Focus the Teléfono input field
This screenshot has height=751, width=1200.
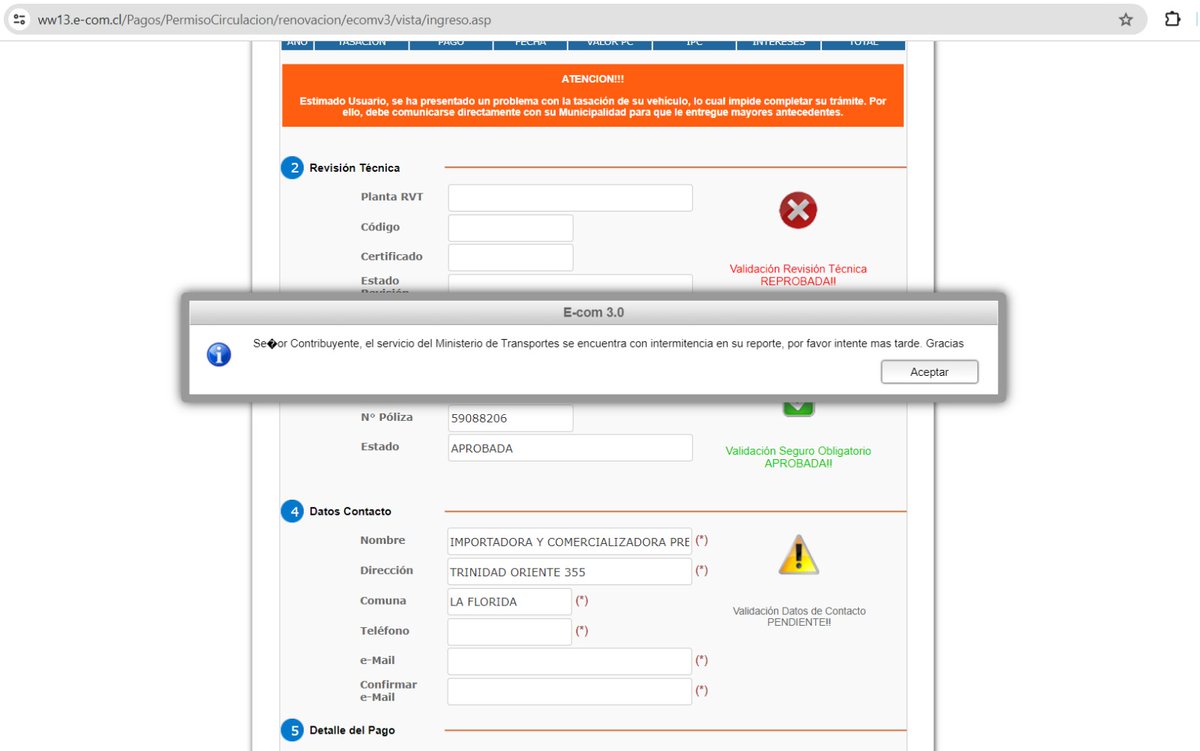click(510, 632)
